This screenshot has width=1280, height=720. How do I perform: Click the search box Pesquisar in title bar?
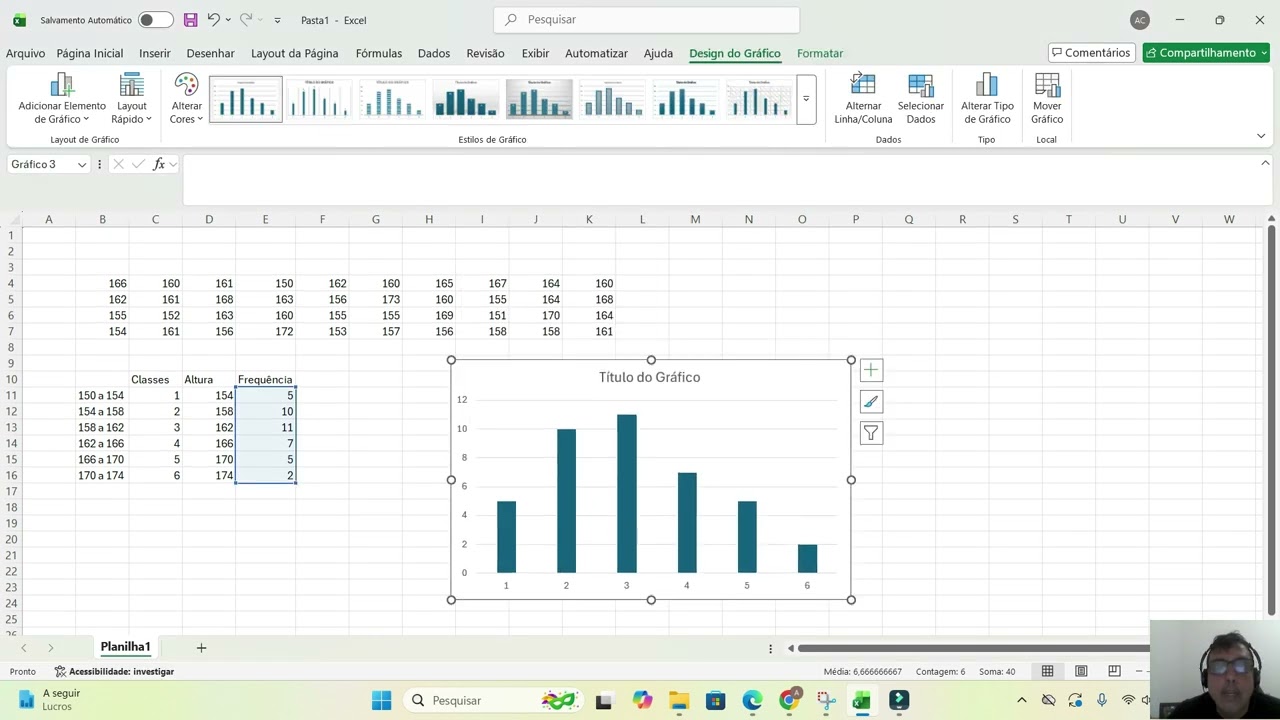[647, 19]
